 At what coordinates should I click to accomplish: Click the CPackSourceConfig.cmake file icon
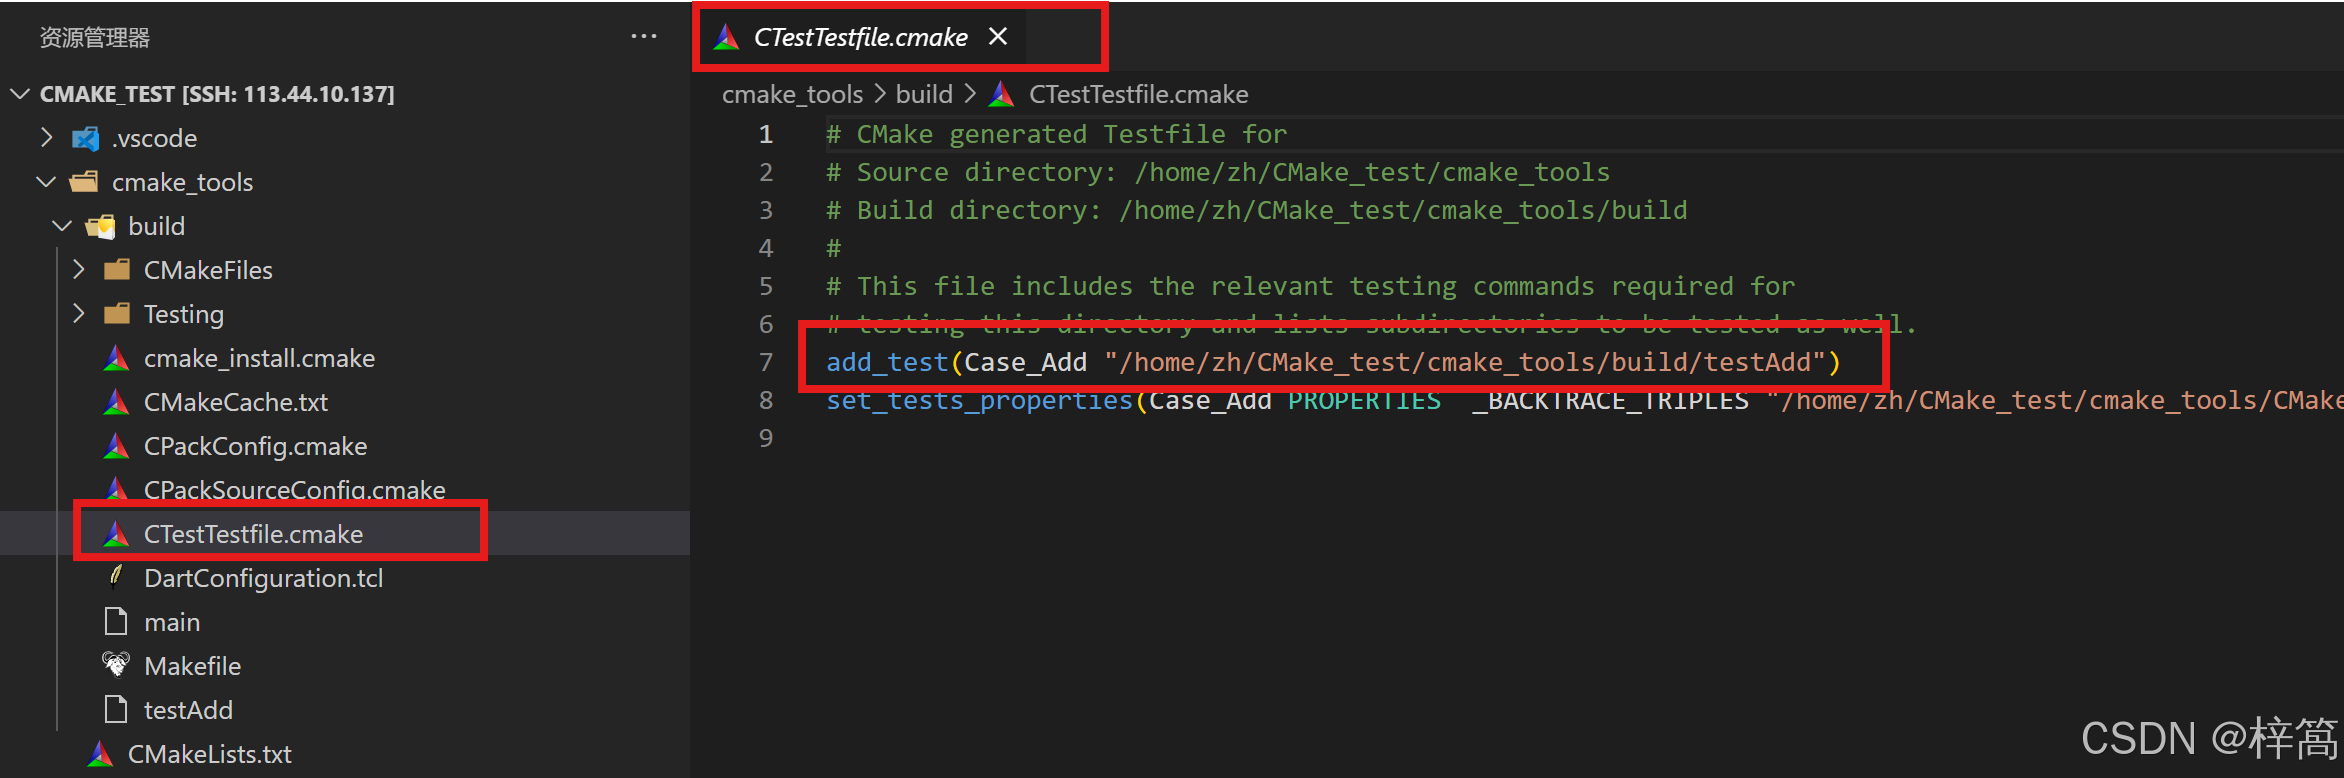(x=117, y=489)
